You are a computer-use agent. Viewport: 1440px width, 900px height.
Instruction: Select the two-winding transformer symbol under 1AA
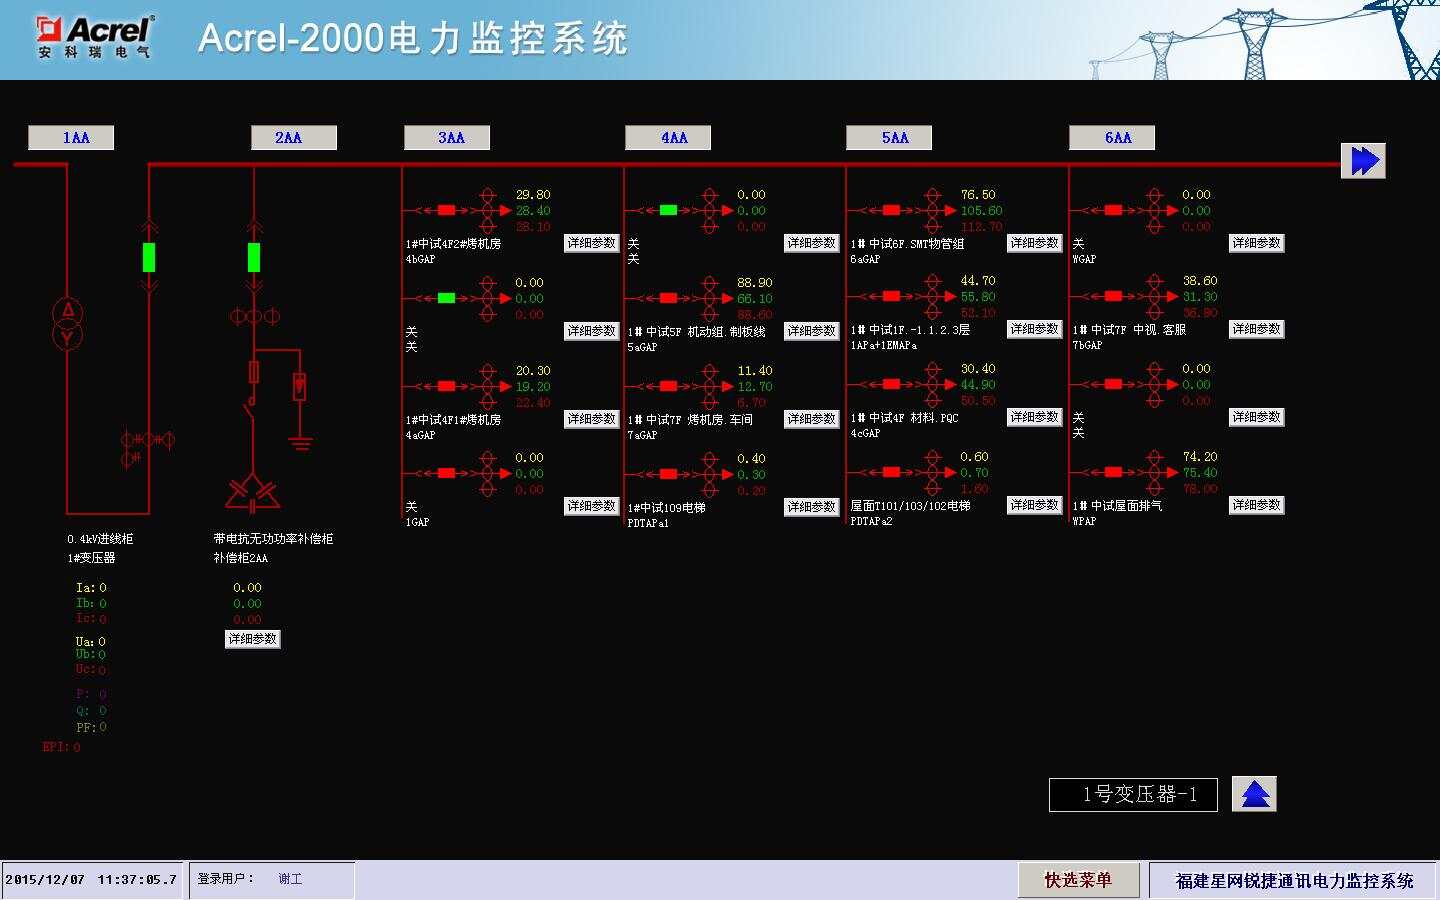(68, 324)
